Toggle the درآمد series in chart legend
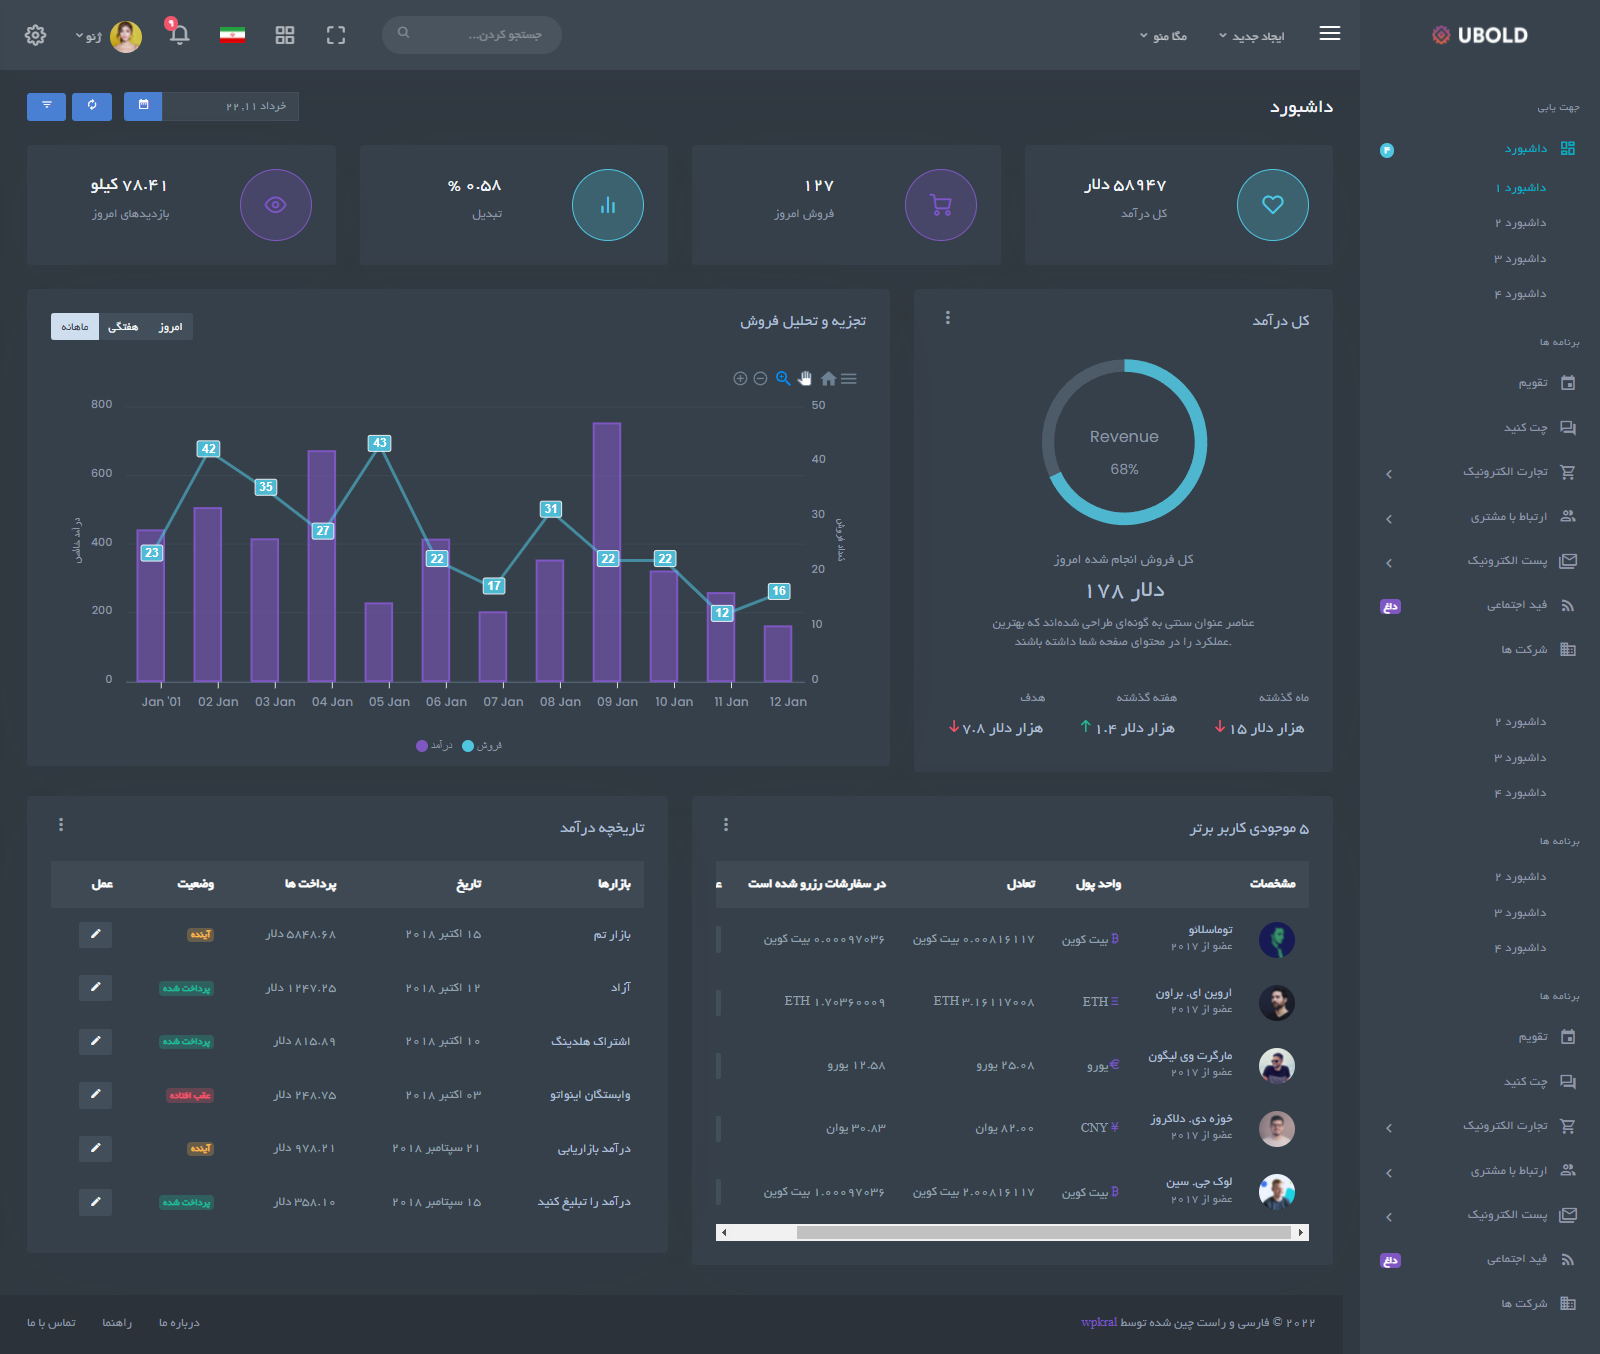The image size is (1600, 1354). click(x=435, y=746)
